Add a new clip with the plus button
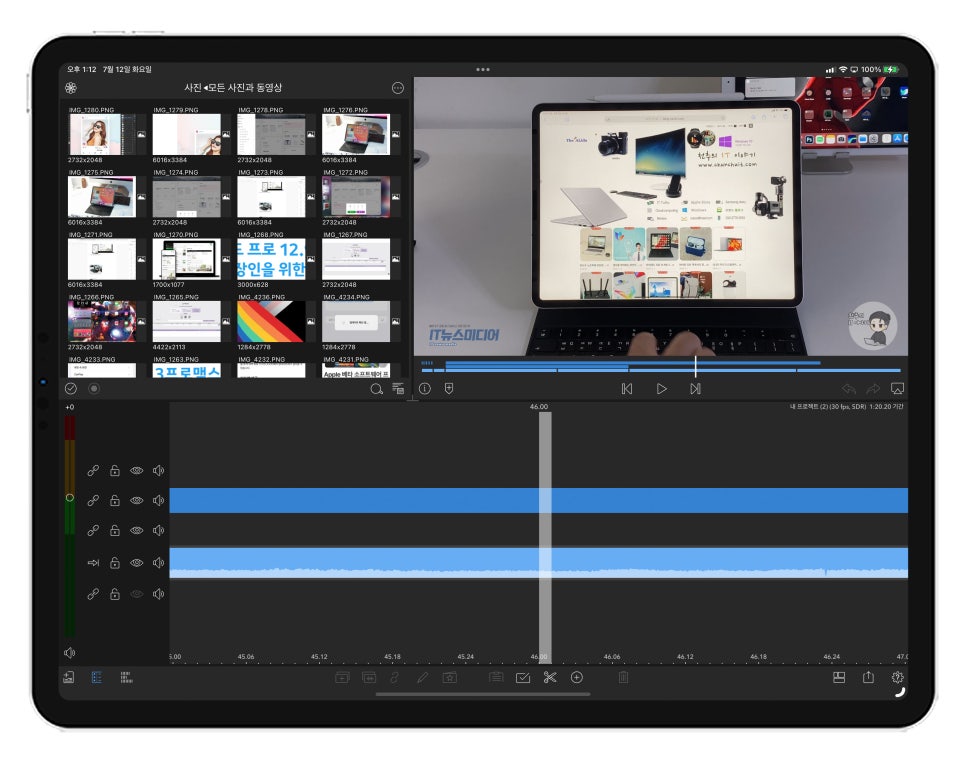 point(577,677)
